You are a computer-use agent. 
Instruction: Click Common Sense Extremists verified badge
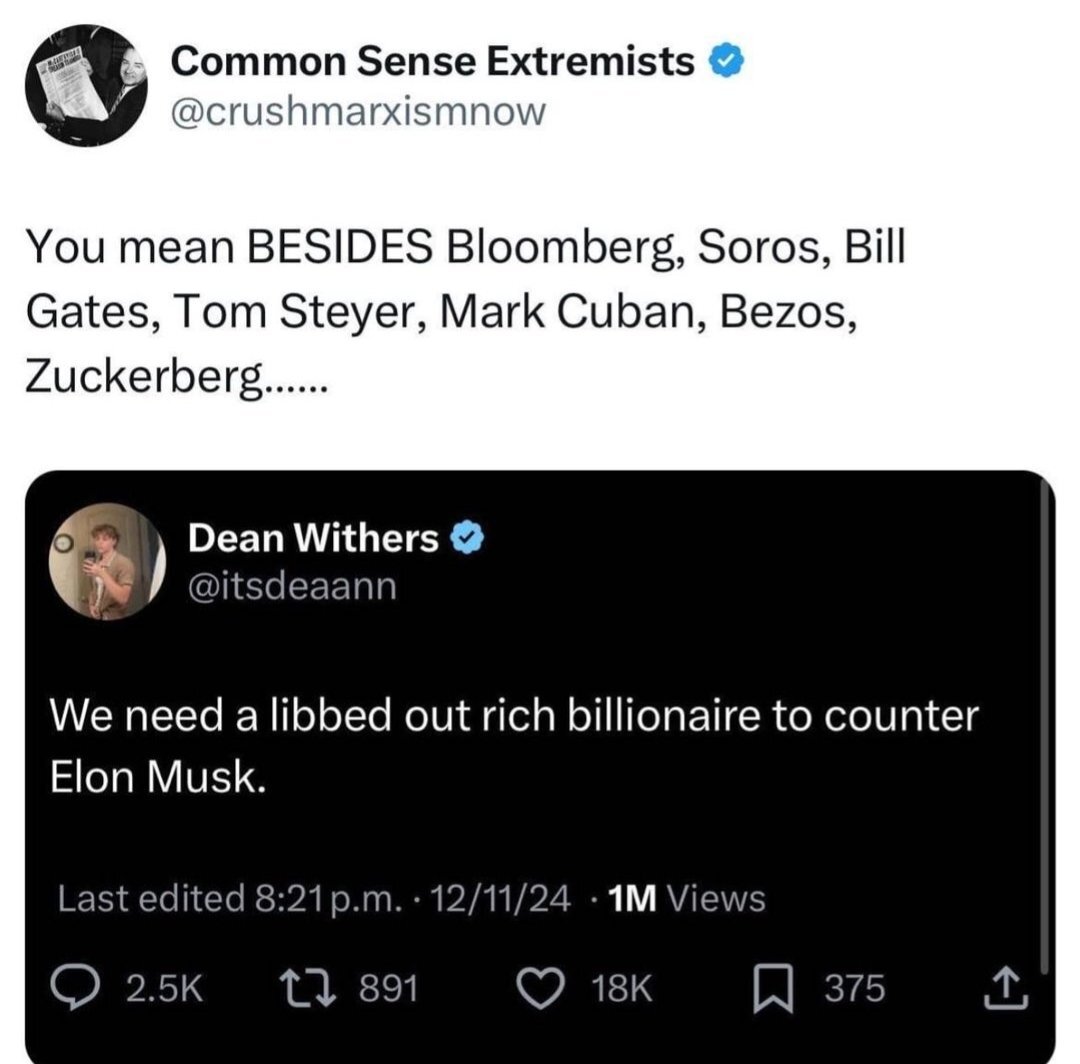(x=724, y=63)
